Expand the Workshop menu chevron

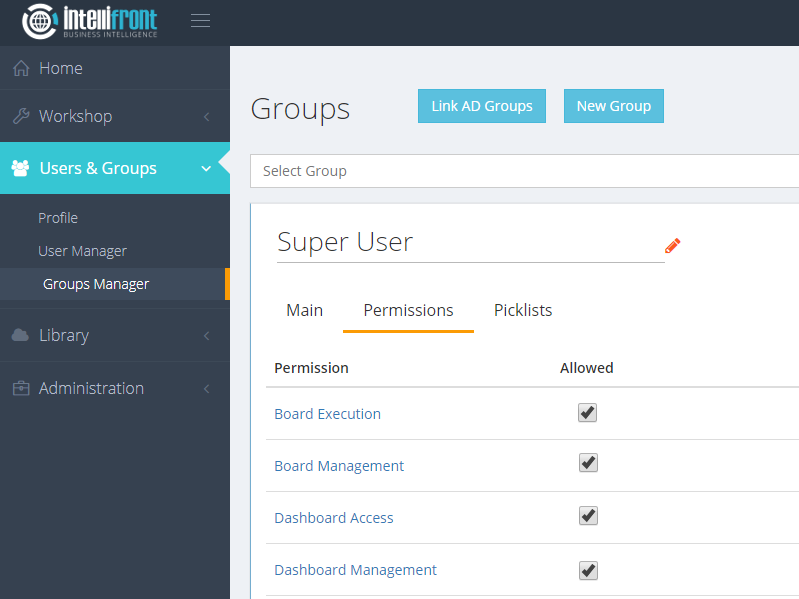(x=206, y=117)
